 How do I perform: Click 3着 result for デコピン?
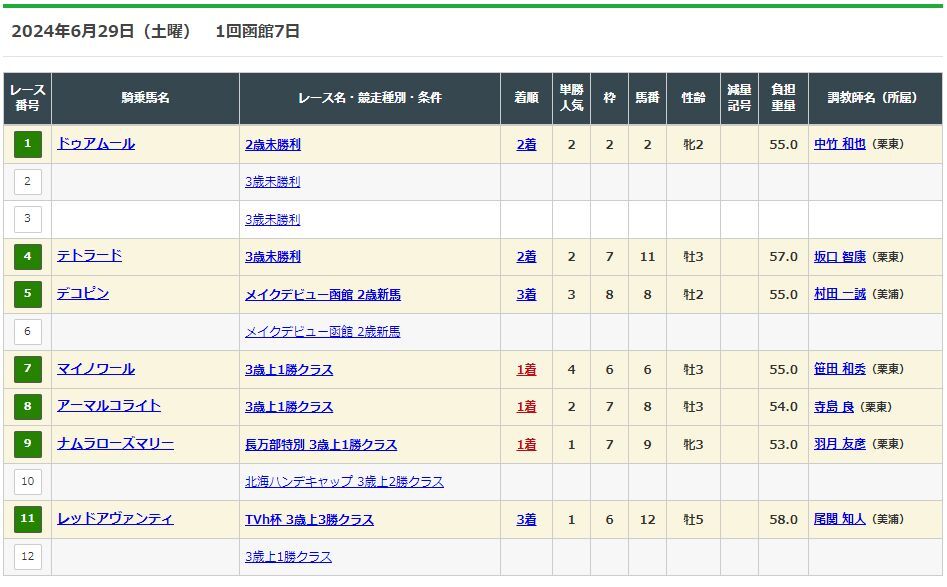[x=527, y=295]
